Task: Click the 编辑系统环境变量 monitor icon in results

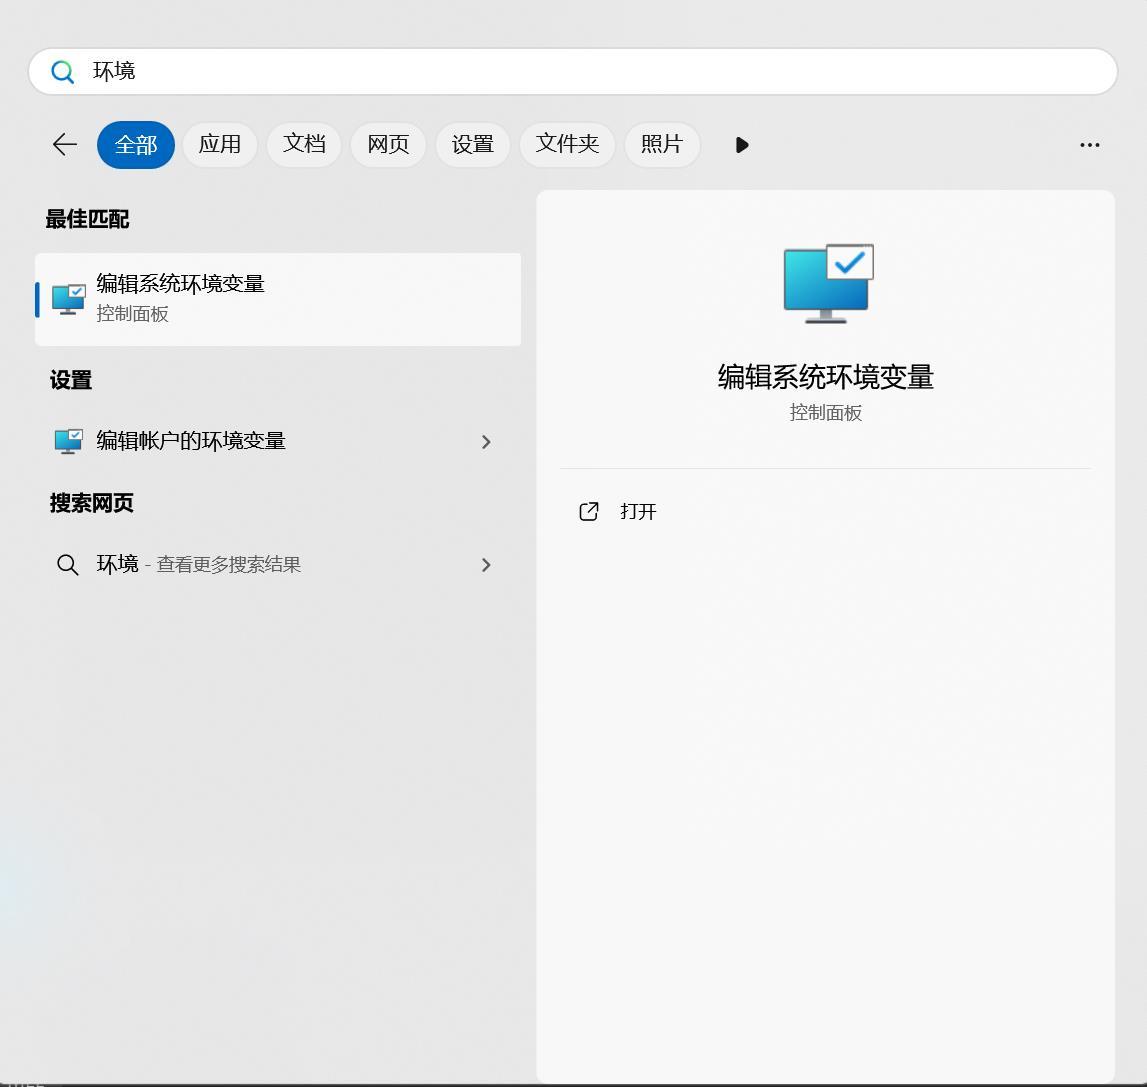Action: point(68,297)
